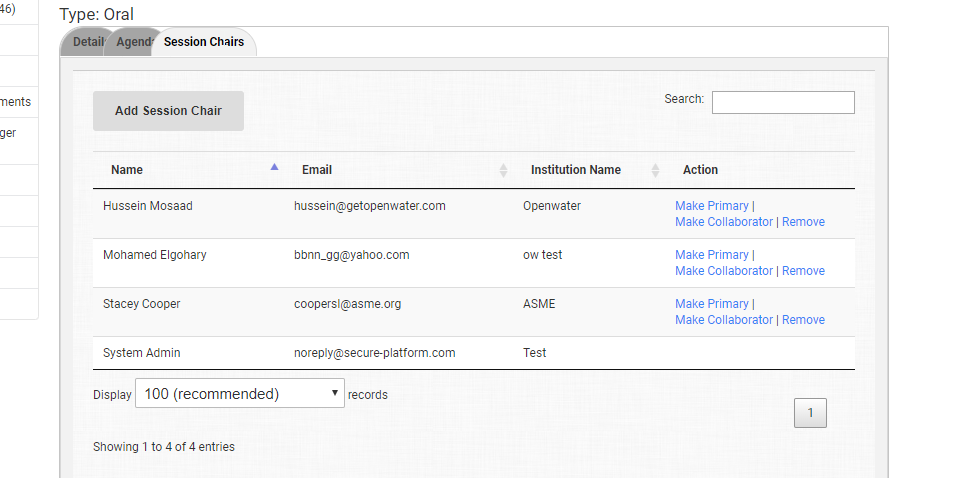
Task: Make Stacey Cooper primary
Action: click(711, 304)
